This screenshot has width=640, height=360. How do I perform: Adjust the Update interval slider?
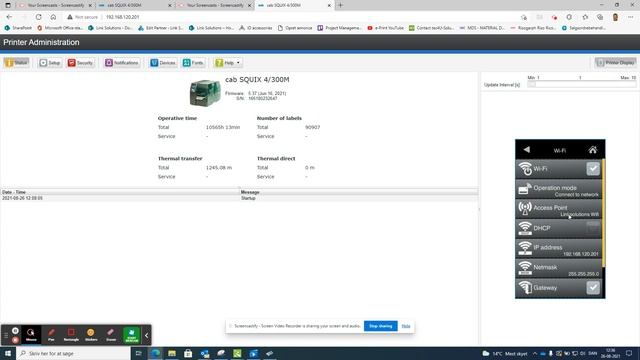(x=582, y=84)
